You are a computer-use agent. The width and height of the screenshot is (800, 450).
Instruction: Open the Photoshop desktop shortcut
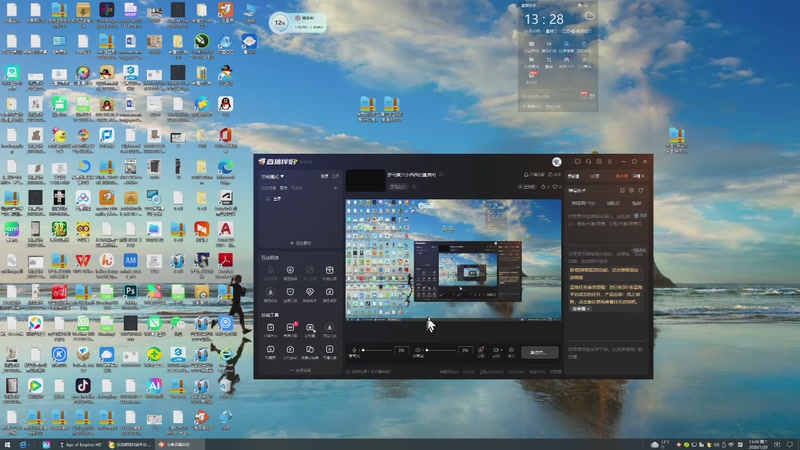131,291
